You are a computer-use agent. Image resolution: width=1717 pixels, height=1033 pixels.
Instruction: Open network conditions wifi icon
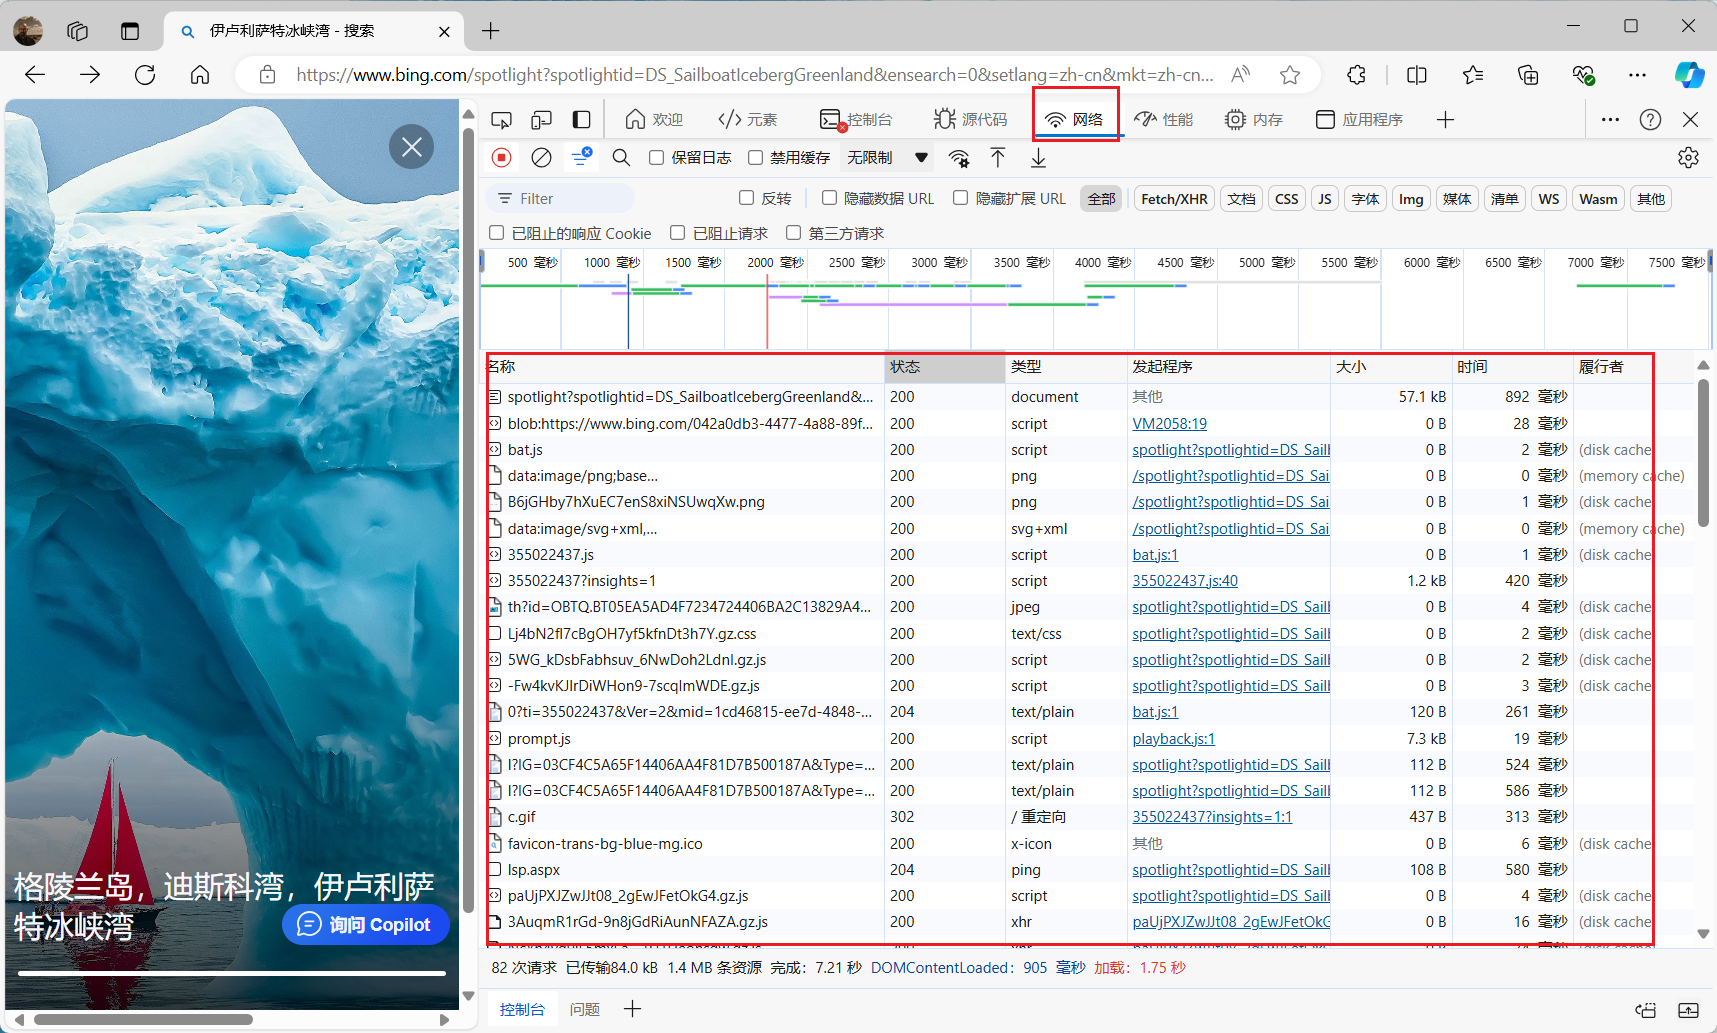click(959, 158)
